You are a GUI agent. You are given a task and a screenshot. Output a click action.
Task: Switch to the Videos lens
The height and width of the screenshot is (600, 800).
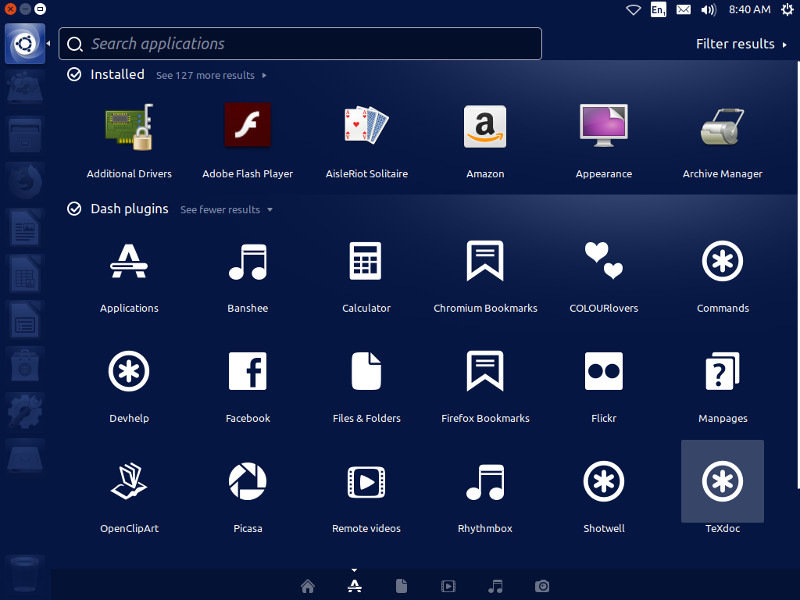coord(448,586)
